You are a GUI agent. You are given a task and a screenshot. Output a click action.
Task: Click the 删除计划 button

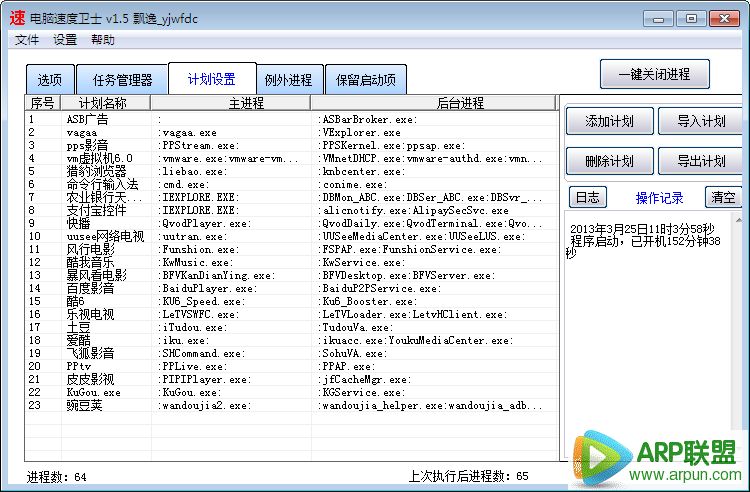(609, 161)
